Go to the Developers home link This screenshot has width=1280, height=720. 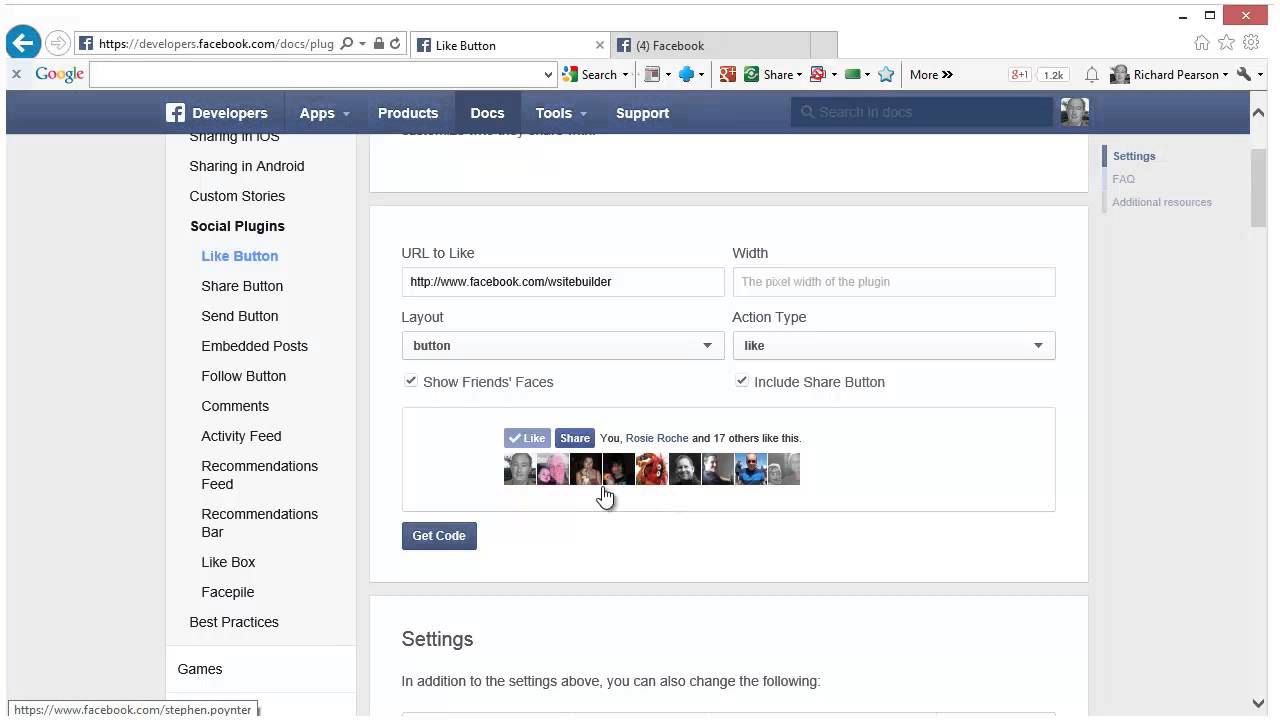(x=230, y=113)
